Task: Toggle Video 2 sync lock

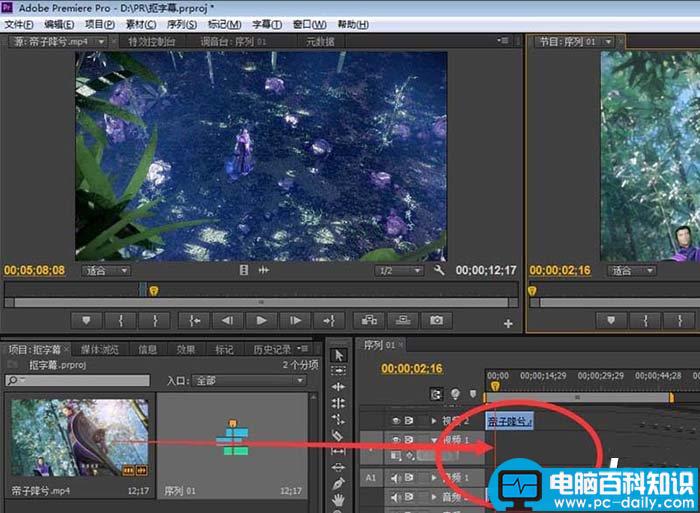Action: pyautogui.click(x=408, y=421)
